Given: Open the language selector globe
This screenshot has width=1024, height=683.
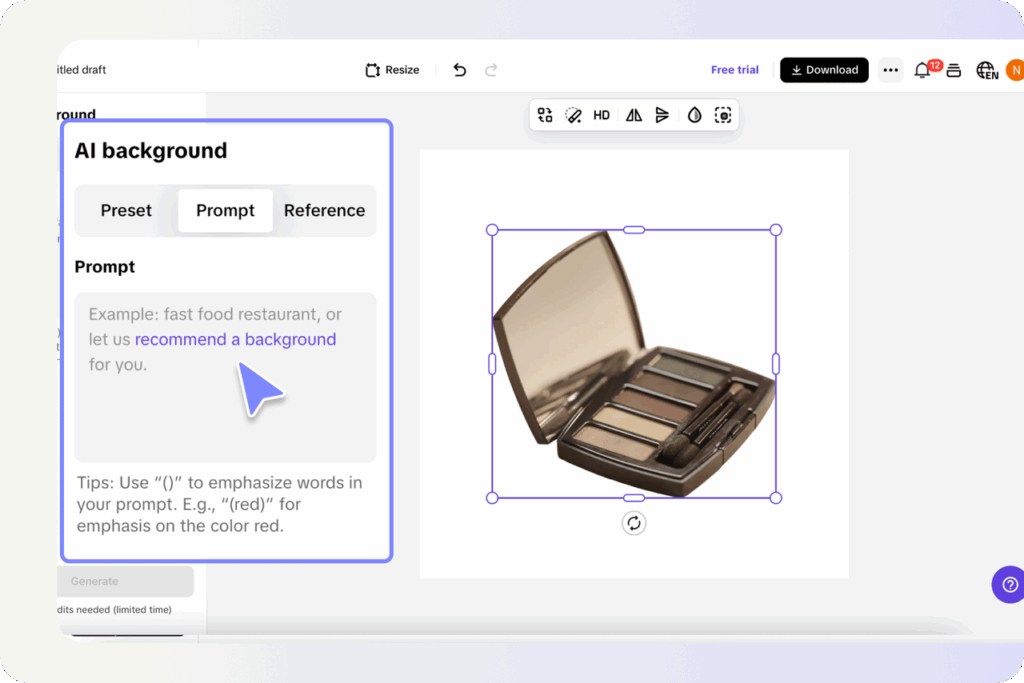Looking at the screenshot, I should coord(986,70).
